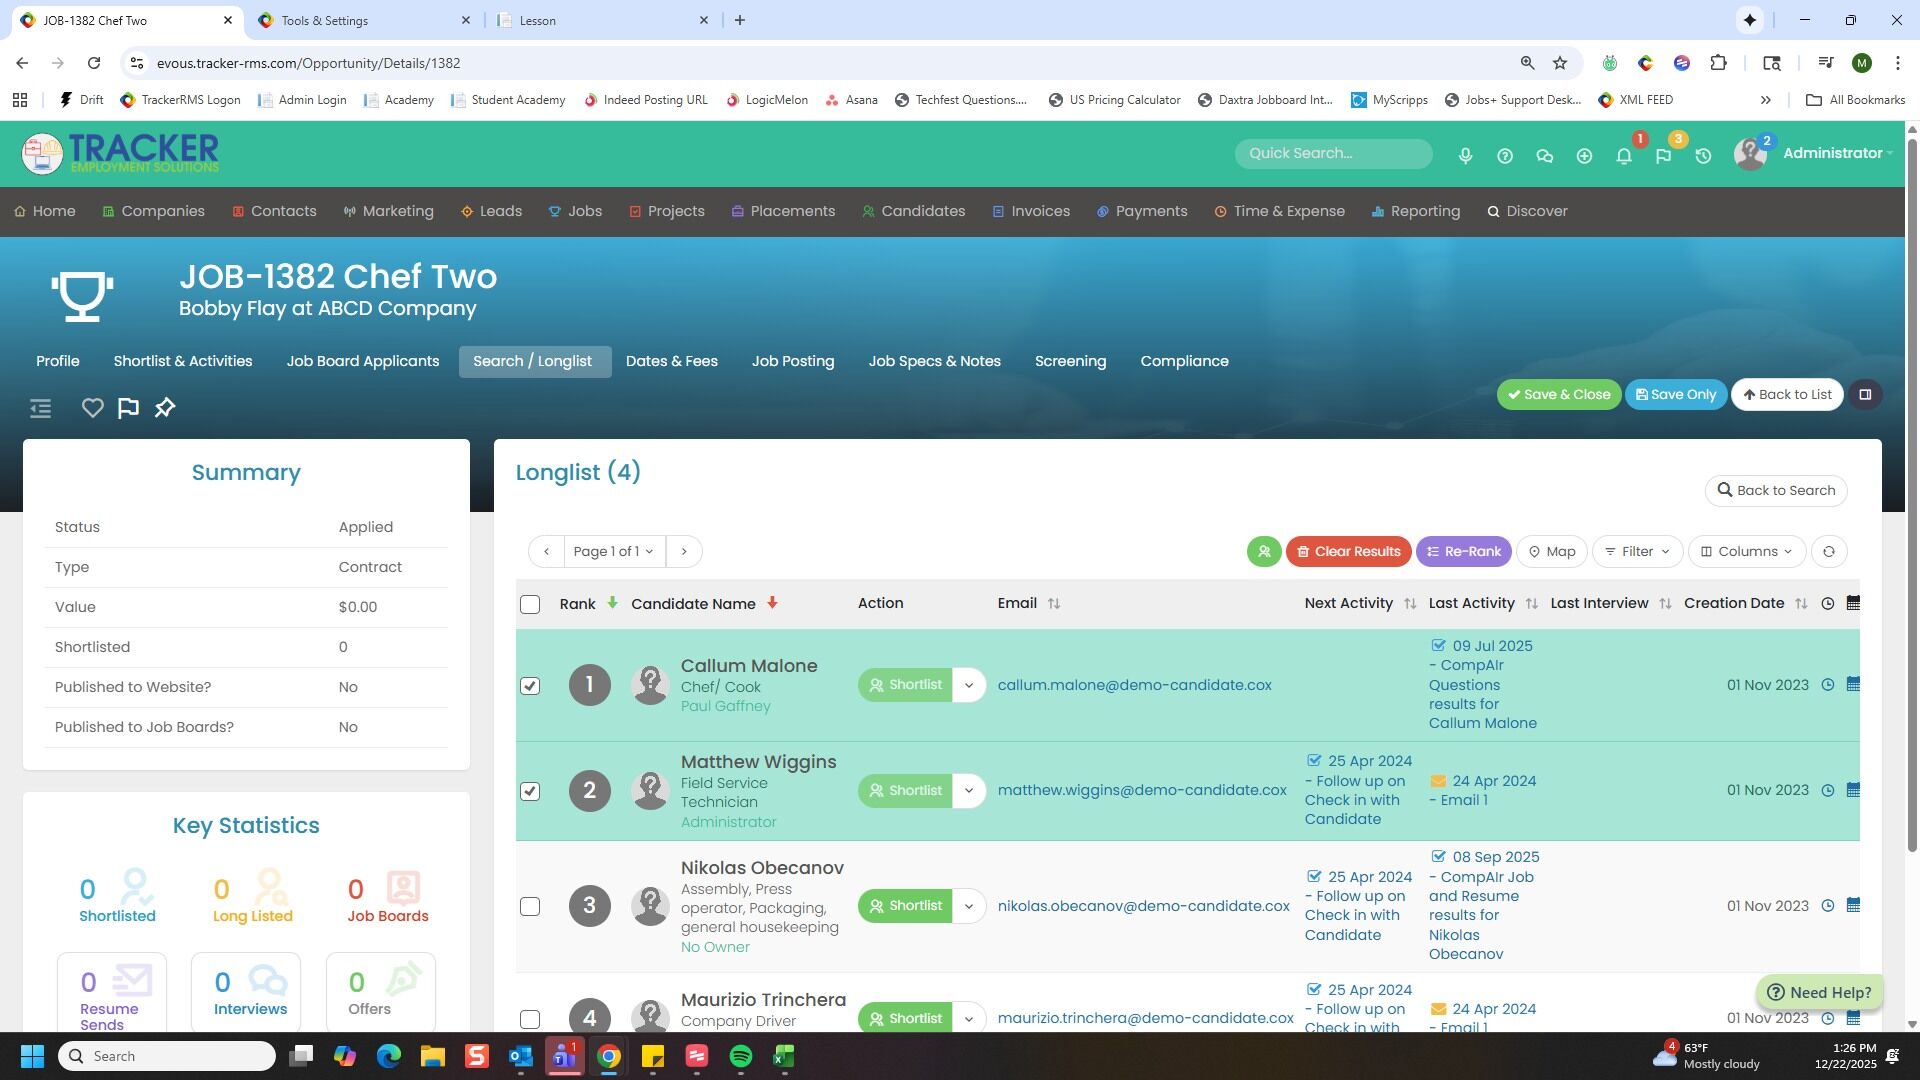Open the notifications bell
1920x1080 pixels.
click(x=1624, y=156)
